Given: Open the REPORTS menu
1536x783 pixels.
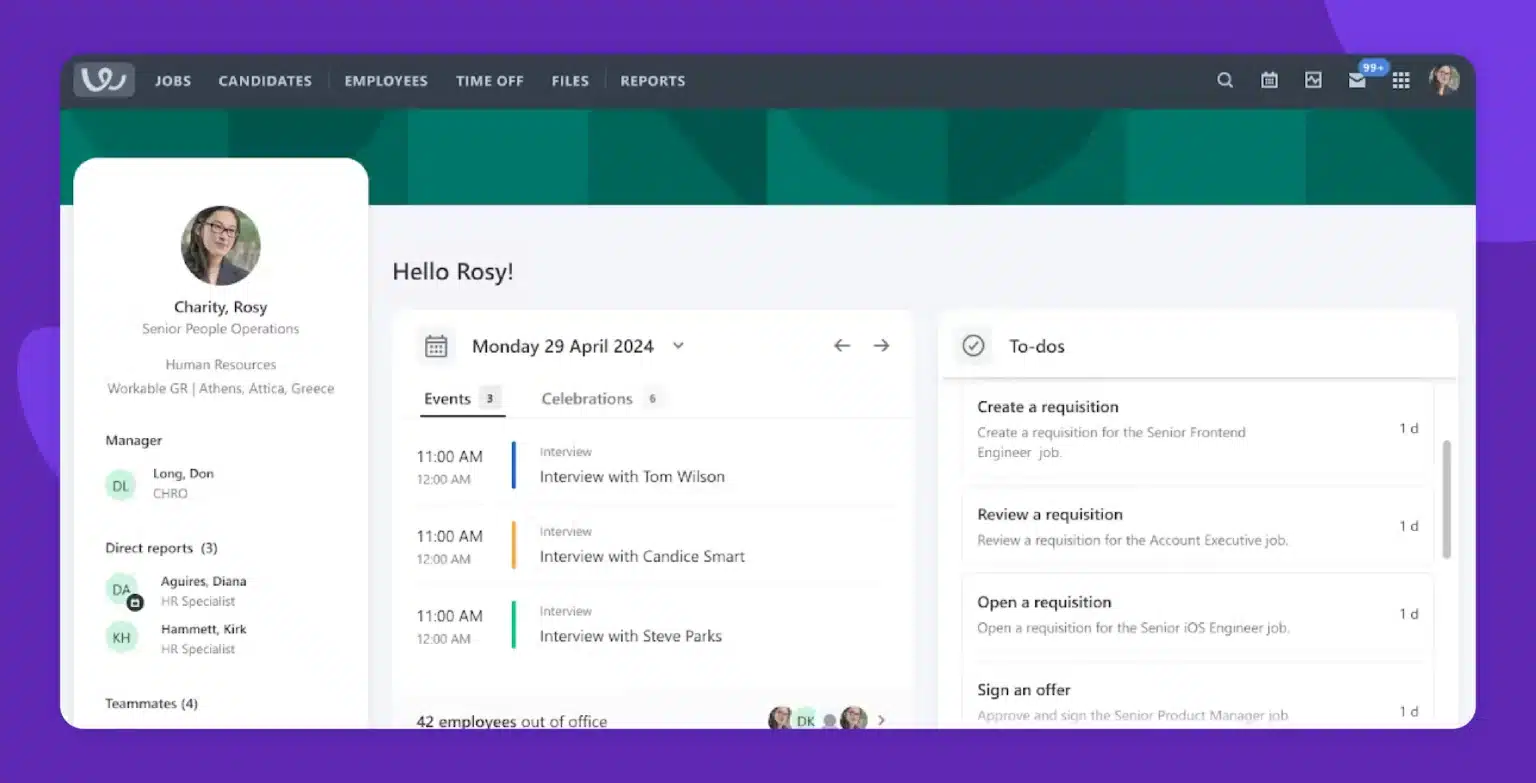Looking at the screenshot, I should click(x=653, y=81).
